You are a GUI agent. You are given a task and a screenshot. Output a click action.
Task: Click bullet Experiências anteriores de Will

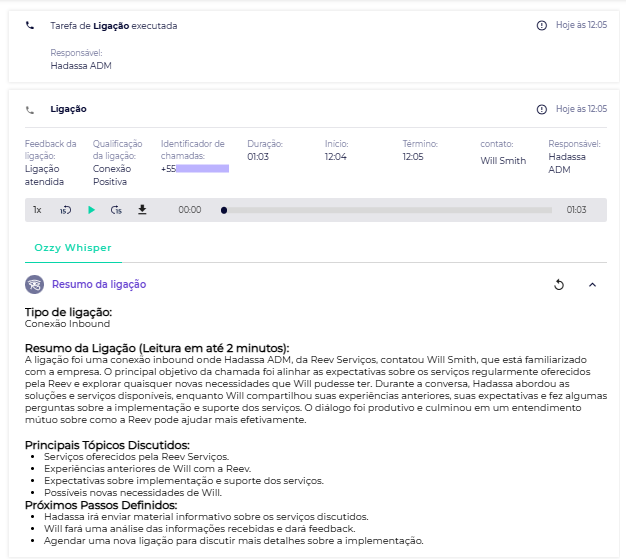click(x=148, y=469)
